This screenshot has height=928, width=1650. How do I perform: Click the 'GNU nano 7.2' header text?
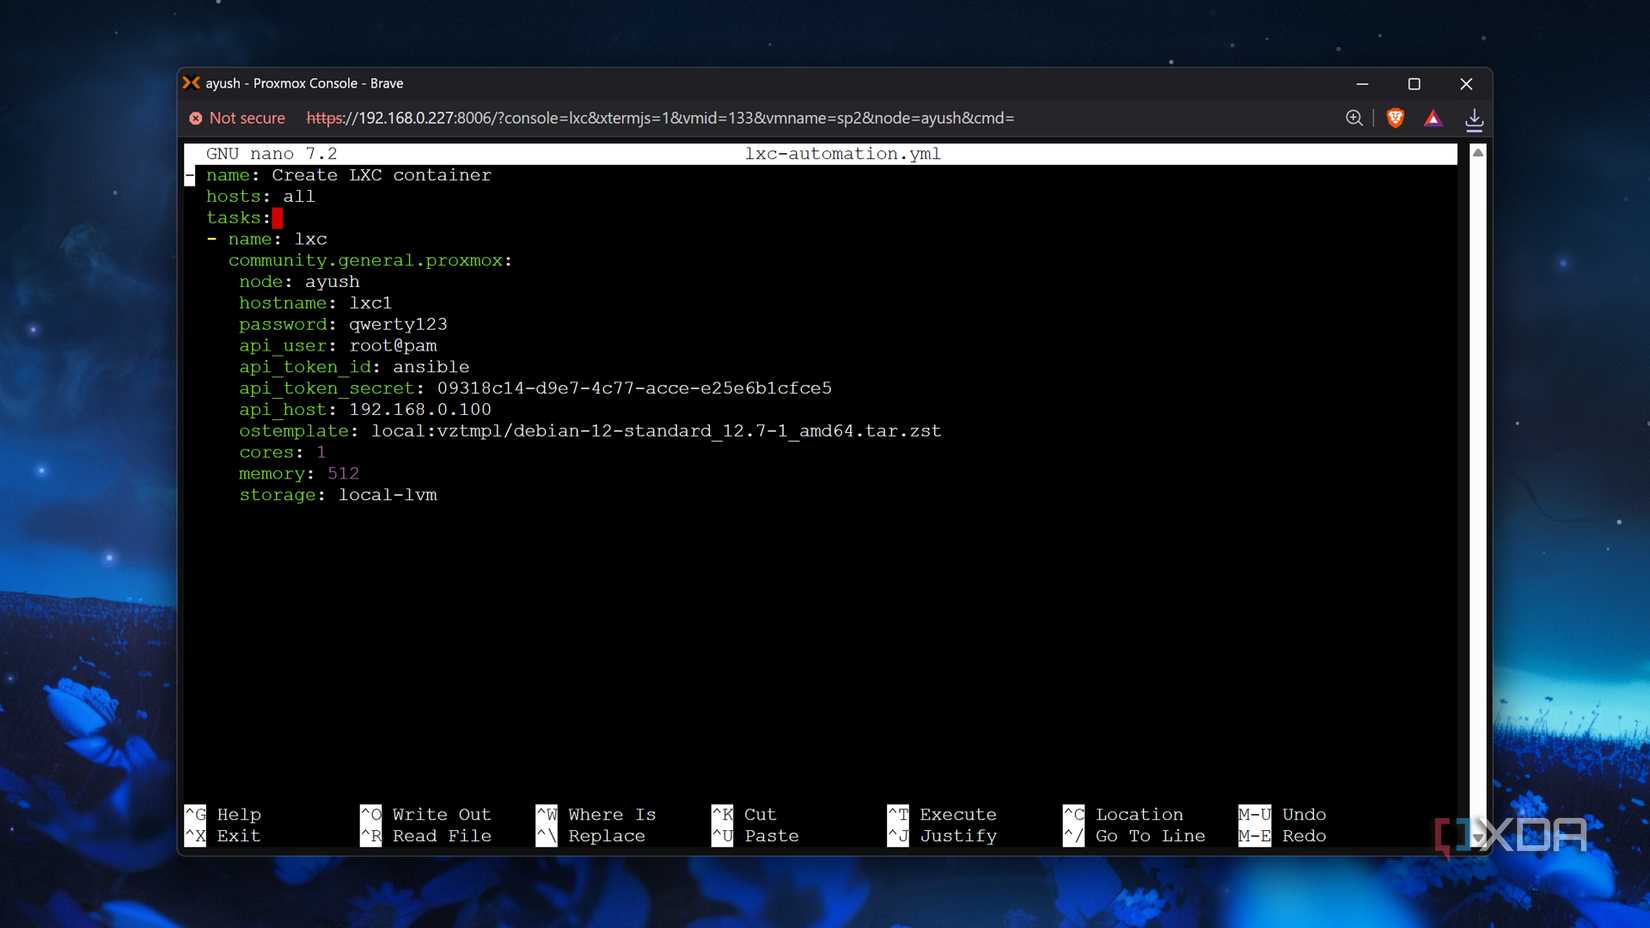[x=272, y=154]
